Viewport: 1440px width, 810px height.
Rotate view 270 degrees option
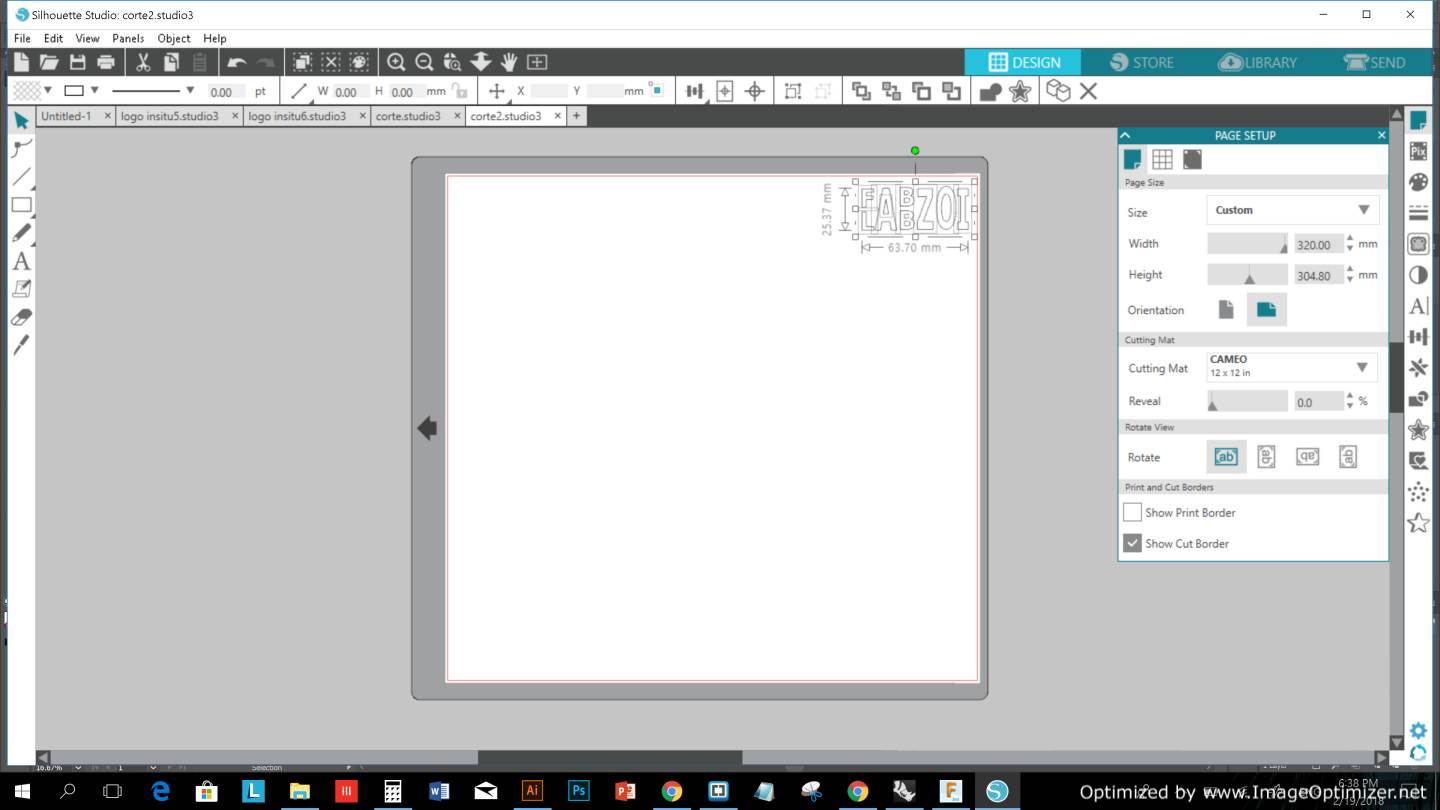1348,457
